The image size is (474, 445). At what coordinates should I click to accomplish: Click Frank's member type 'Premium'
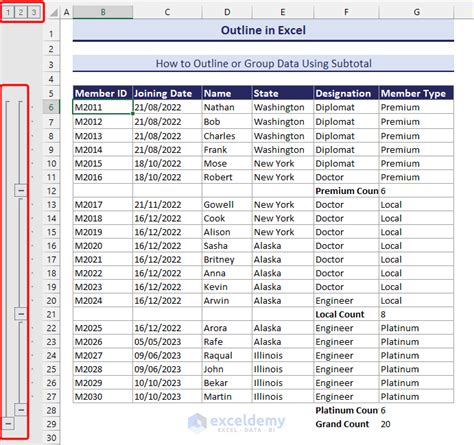pyautogui.click(x=416, y=150)
